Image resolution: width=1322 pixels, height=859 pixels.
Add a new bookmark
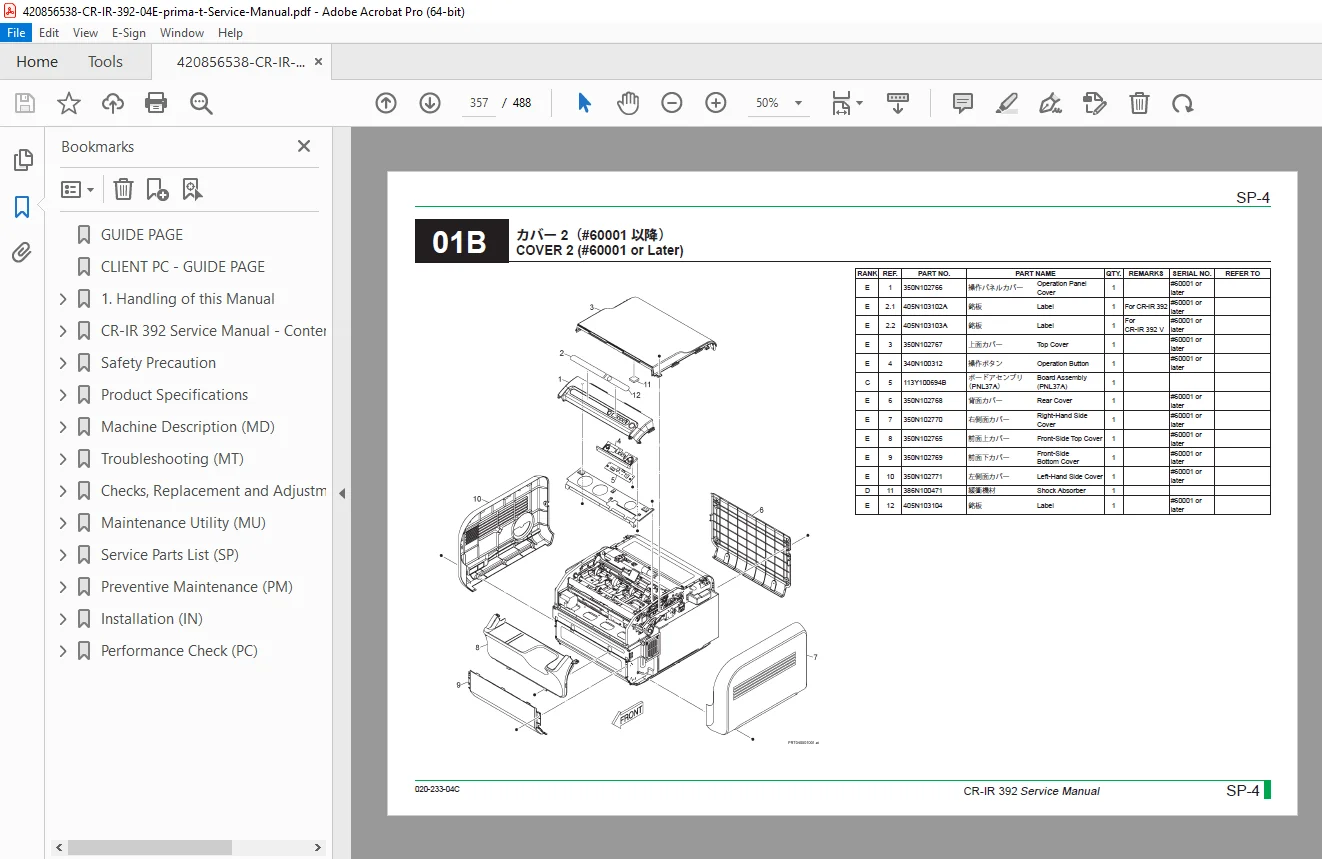157,189
